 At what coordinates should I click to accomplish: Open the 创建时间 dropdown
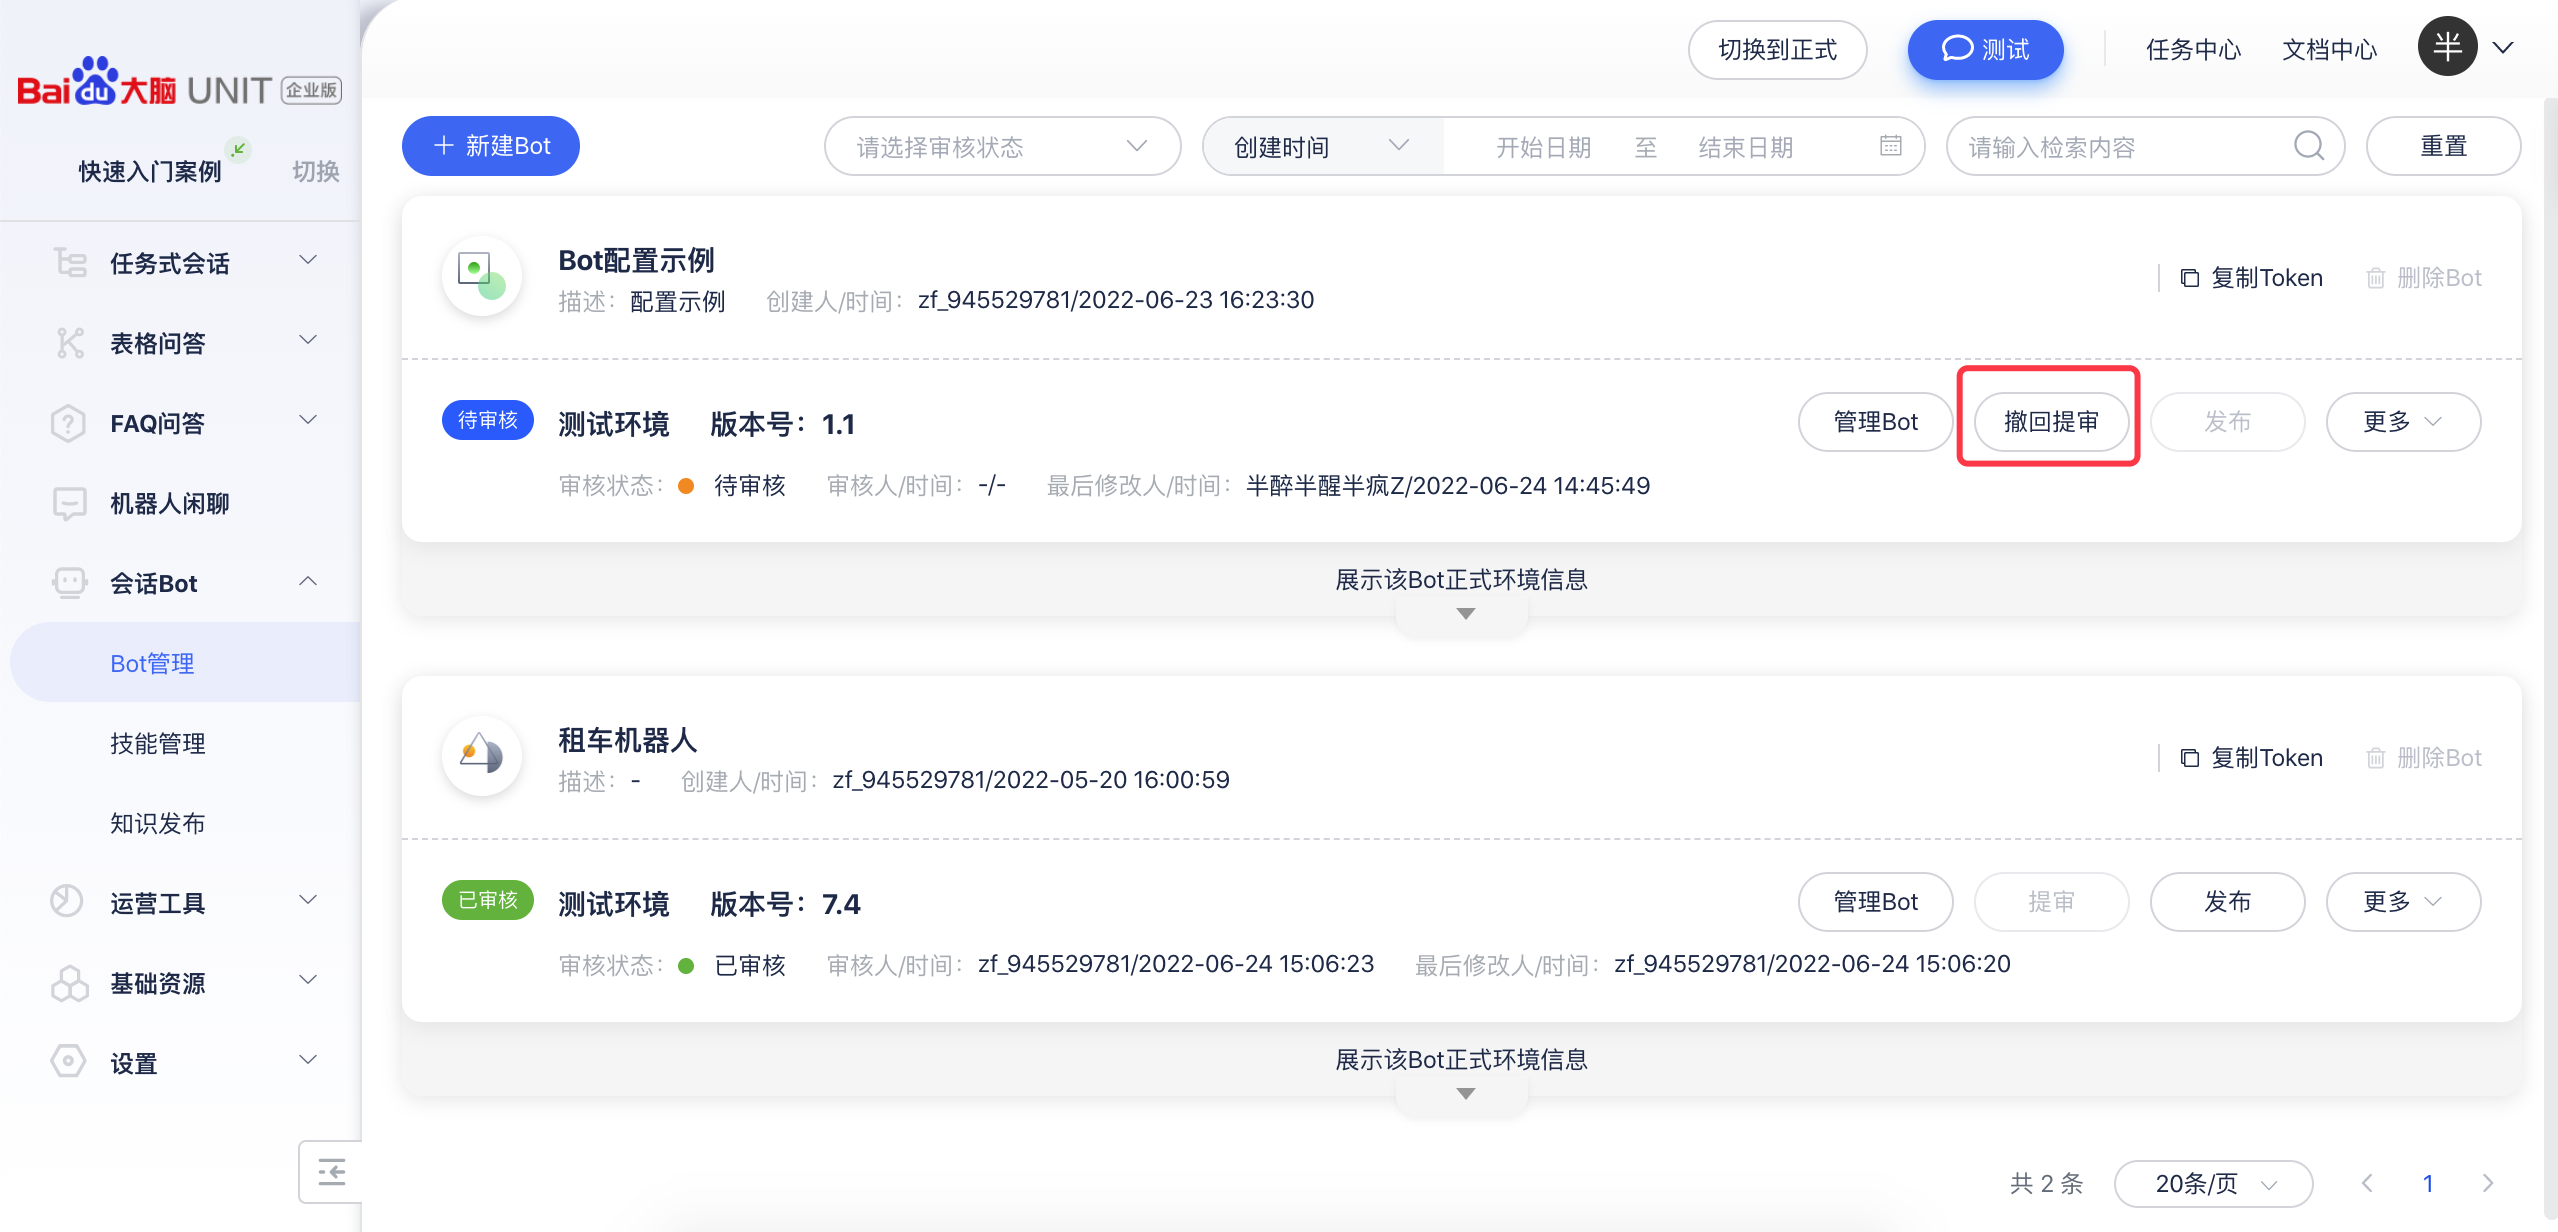click(1322, 146)
